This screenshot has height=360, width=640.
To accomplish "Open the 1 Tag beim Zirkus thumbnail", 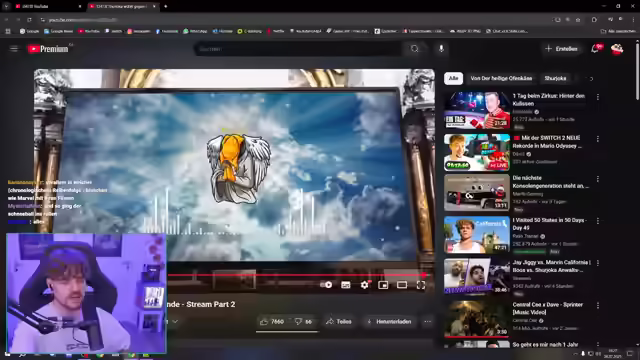I will [477, 111].
